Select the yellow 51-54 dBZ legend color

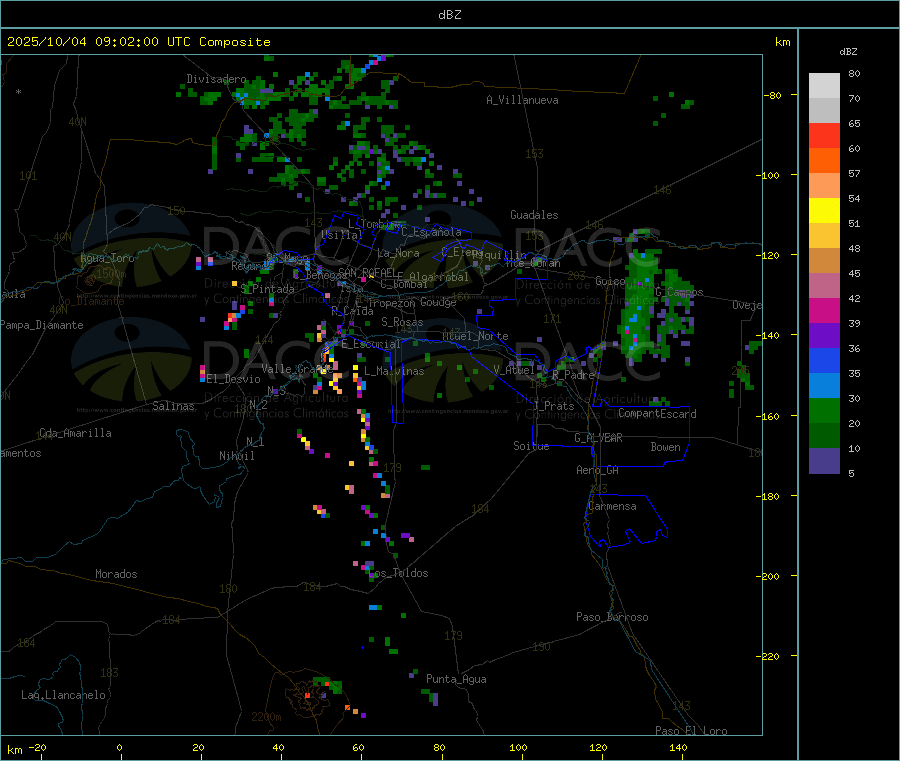point(824,211)
